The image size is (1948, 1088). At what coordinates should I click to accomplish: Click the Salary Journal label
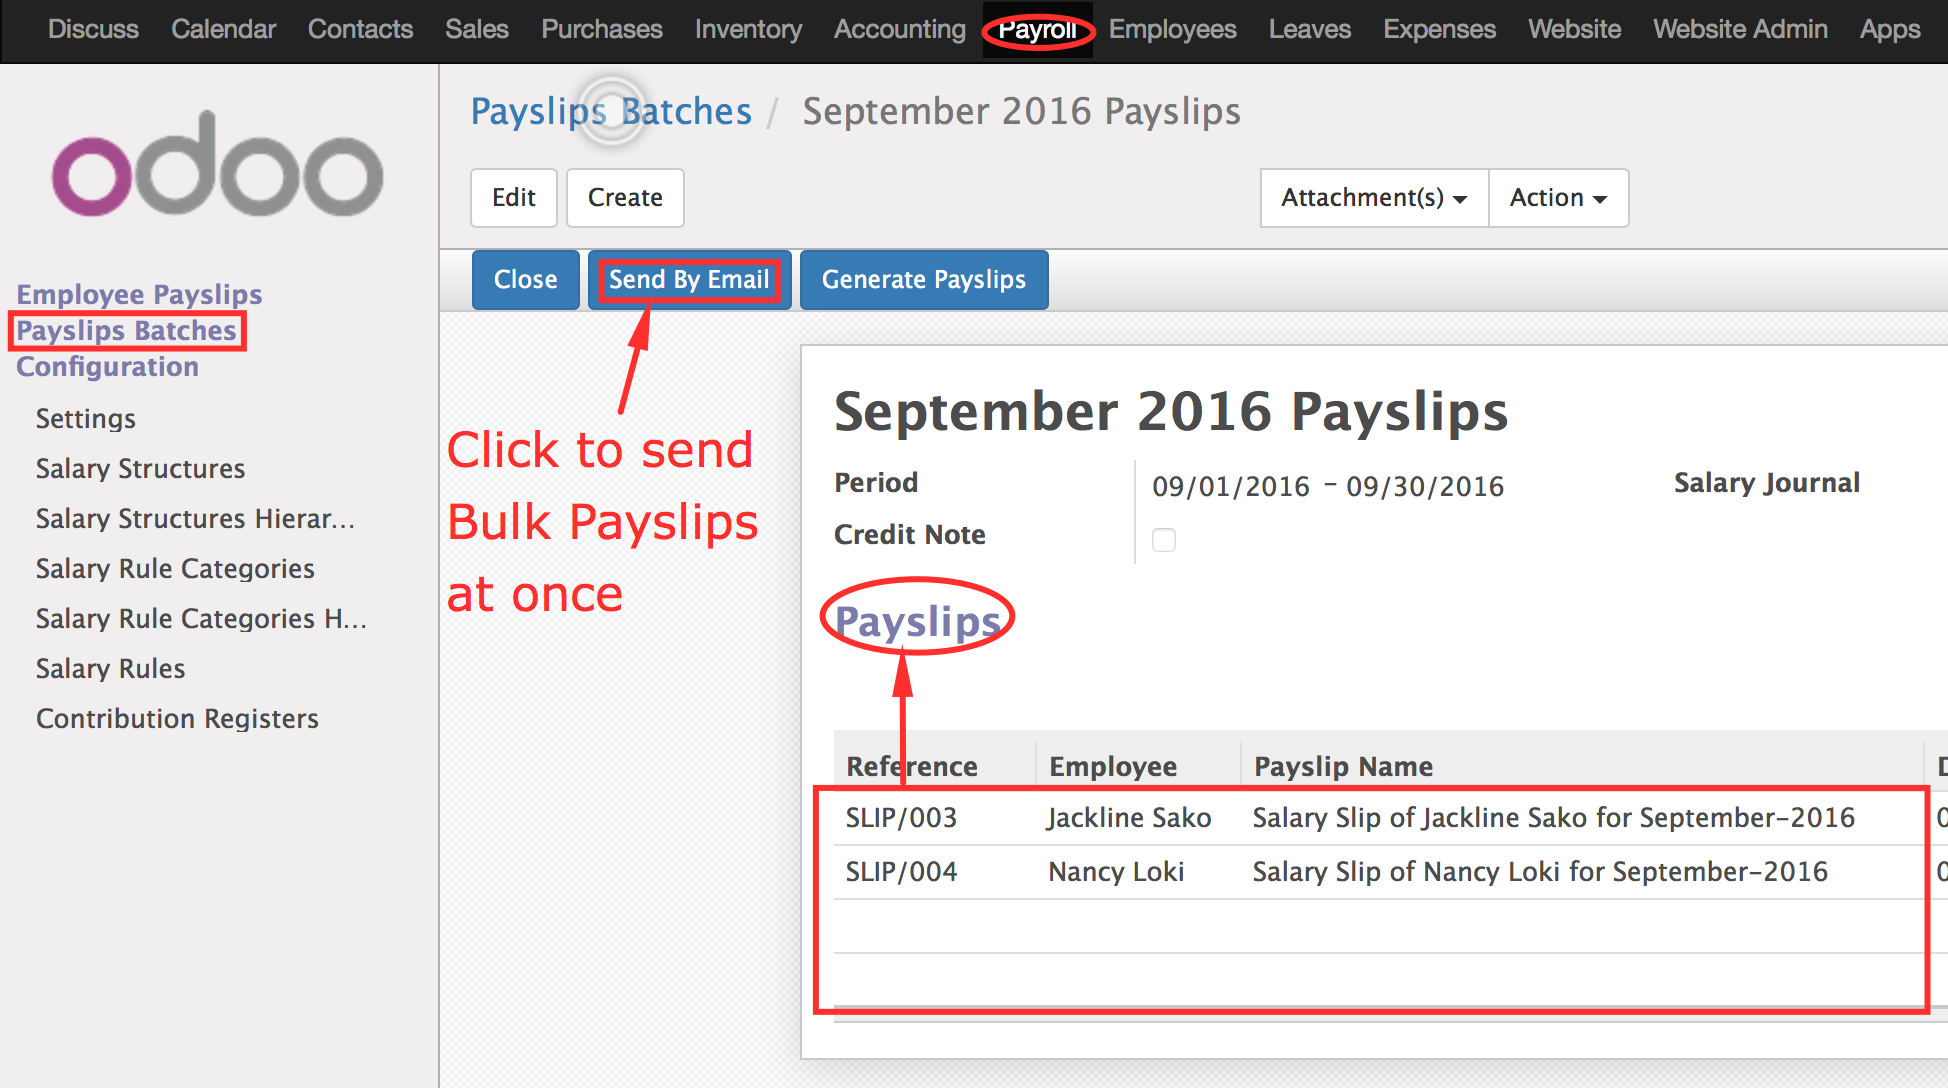tap(1767, 482)
